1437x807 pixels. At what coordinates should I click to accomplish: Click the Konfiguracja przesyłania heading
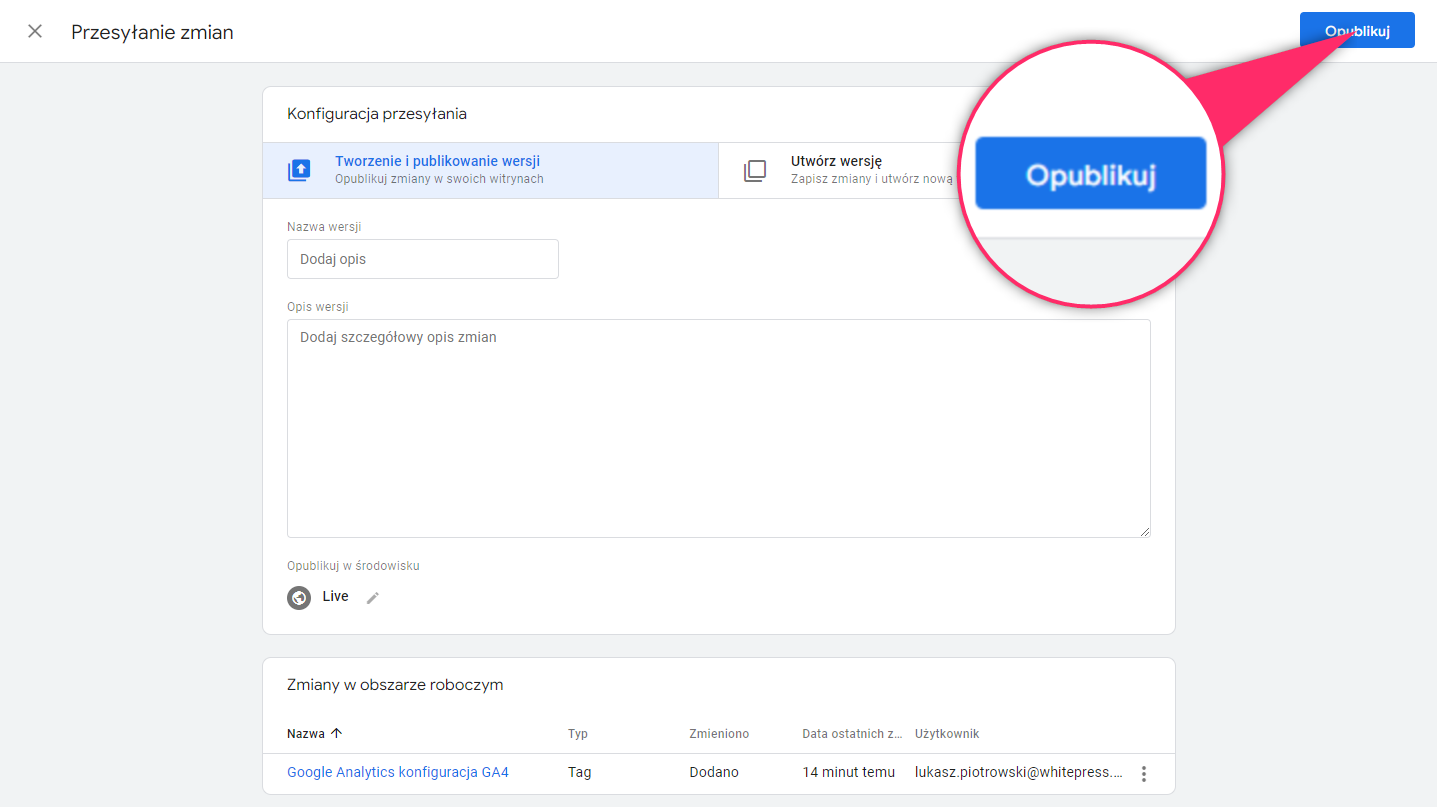pos(377,114)
